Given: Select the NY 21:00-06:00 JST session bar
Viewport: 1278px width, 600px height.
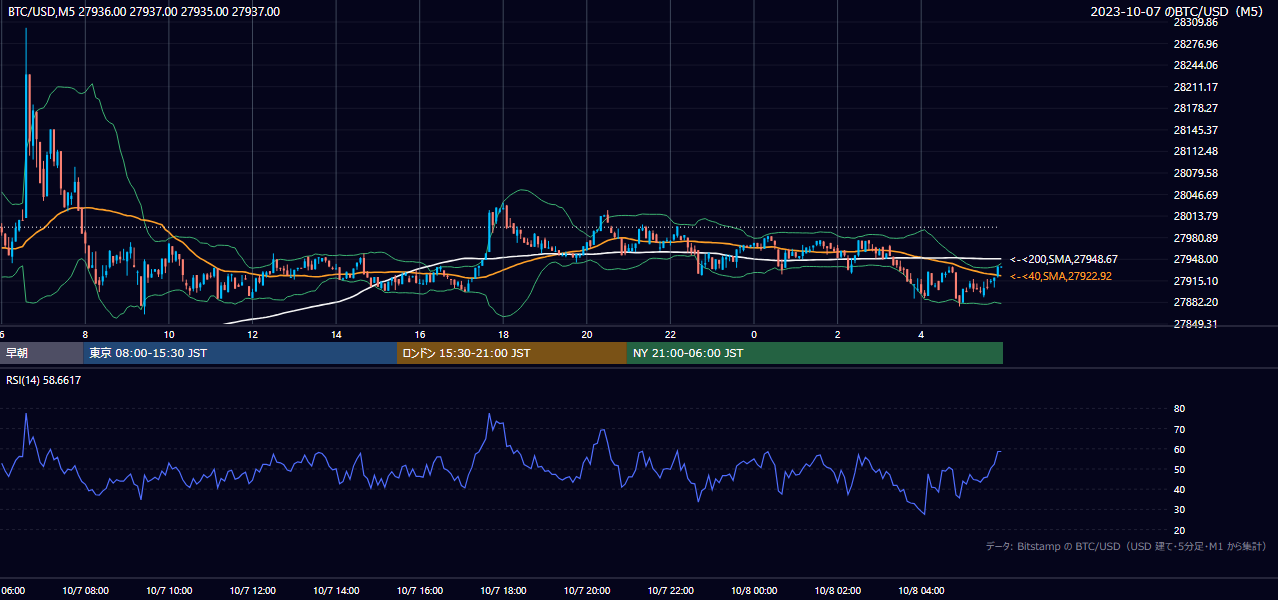Looking at the screenshot, I should point(815,353).
